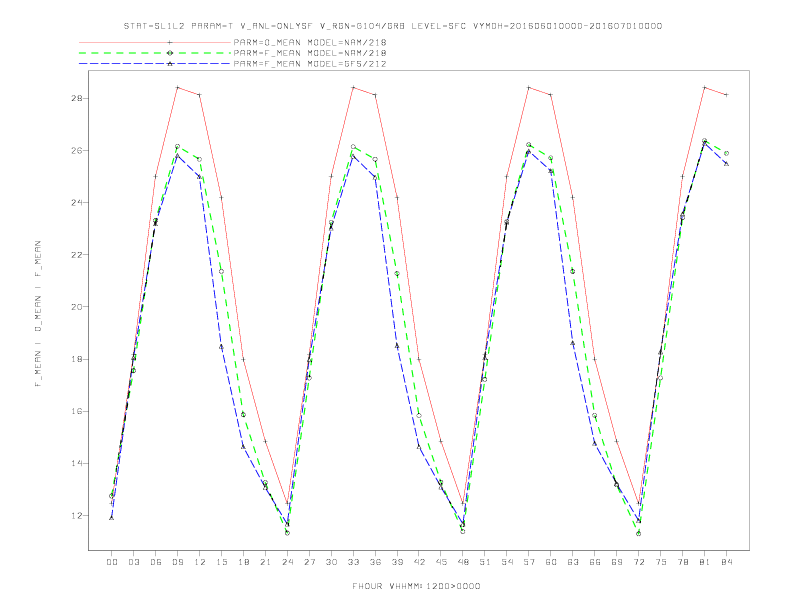This screenshot has width=792, height=612.
Task: Click the y-axis title F_MEAN | O_MEAN | F_MEAN
Action: click(x=37, y=314)
